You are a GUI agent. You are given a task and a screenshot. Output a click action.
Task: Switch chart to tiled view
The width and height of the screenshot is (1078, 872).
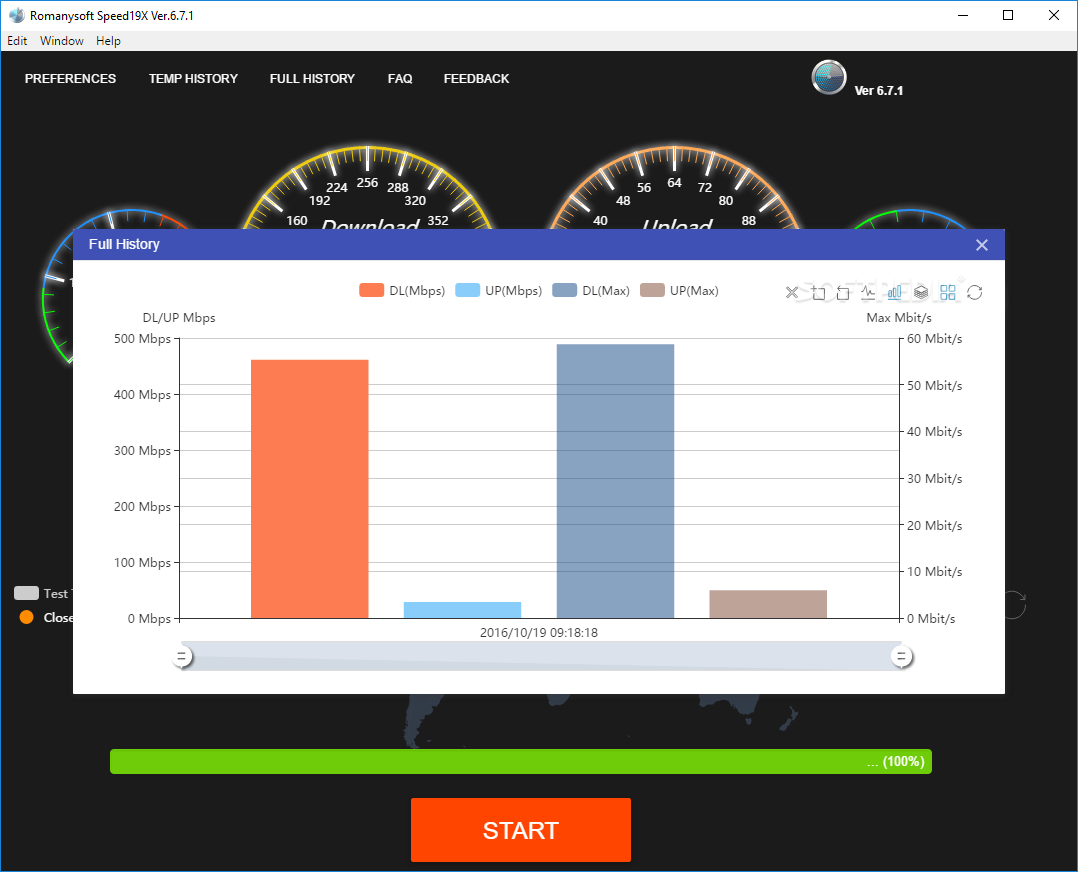(948, 292)
